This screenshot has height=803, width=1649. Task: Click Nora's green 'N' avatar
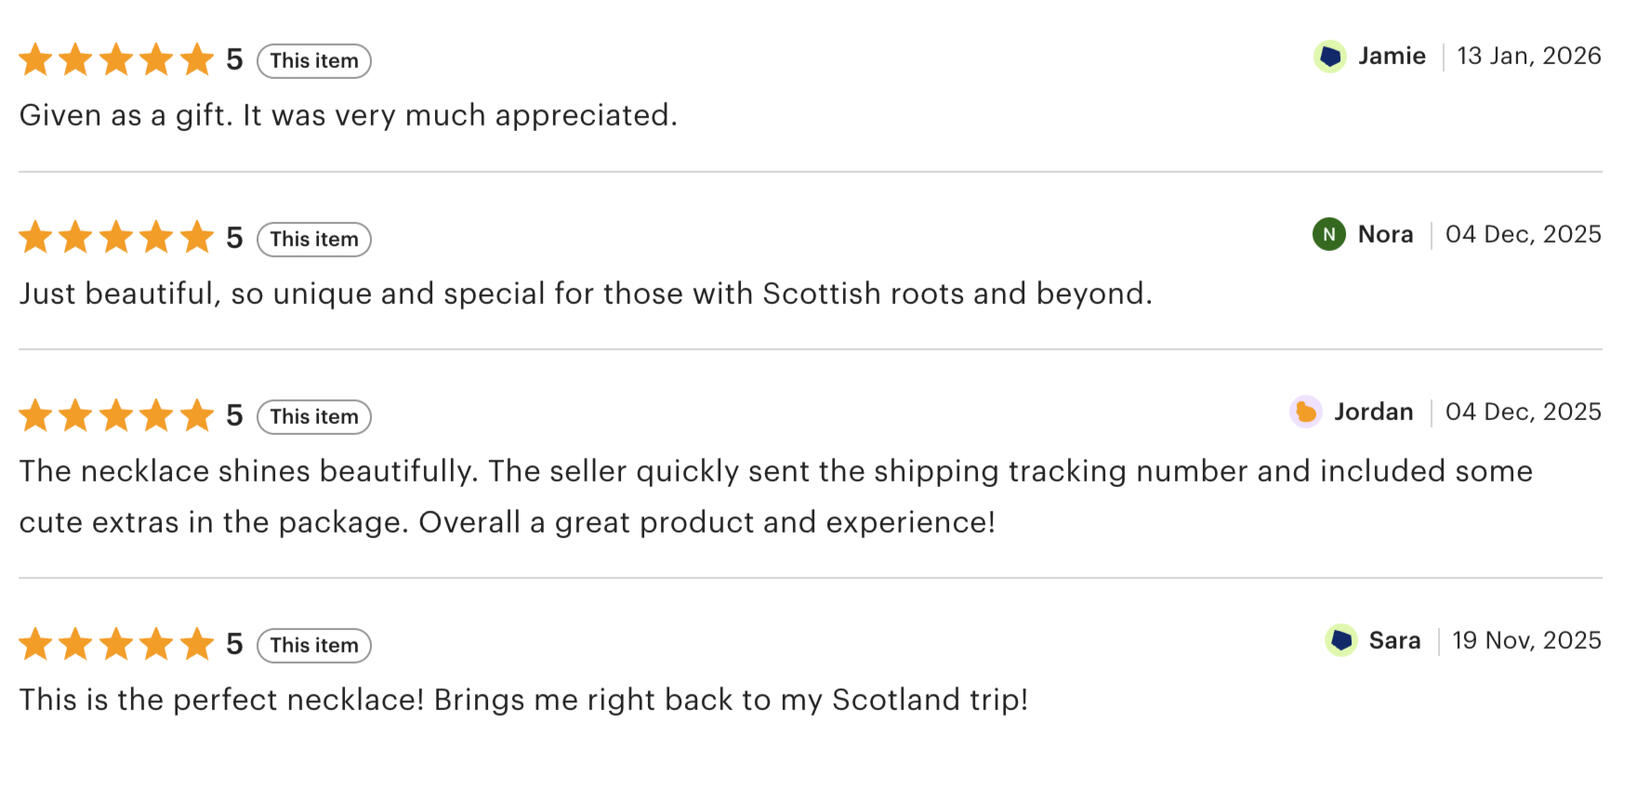tap(1328, 235)
